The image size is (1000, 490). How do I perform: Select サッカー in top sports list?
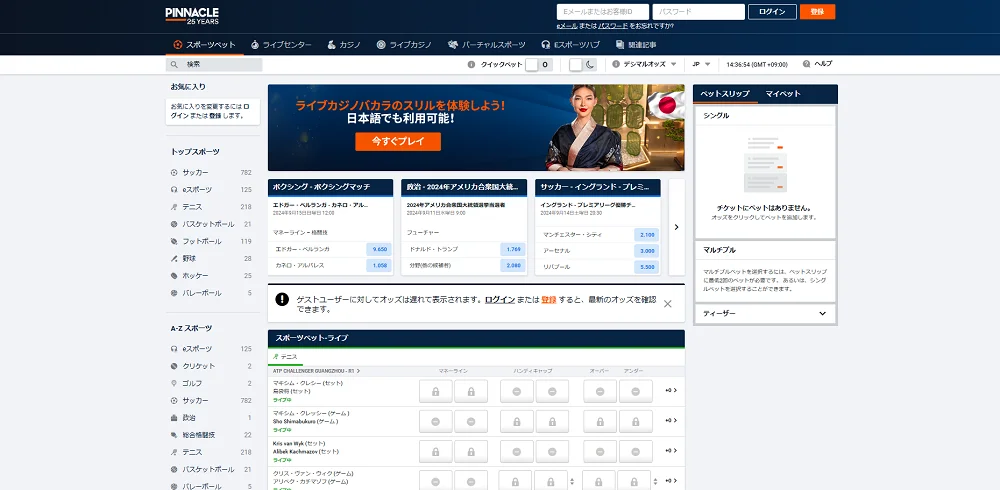[x=211, y=173]
